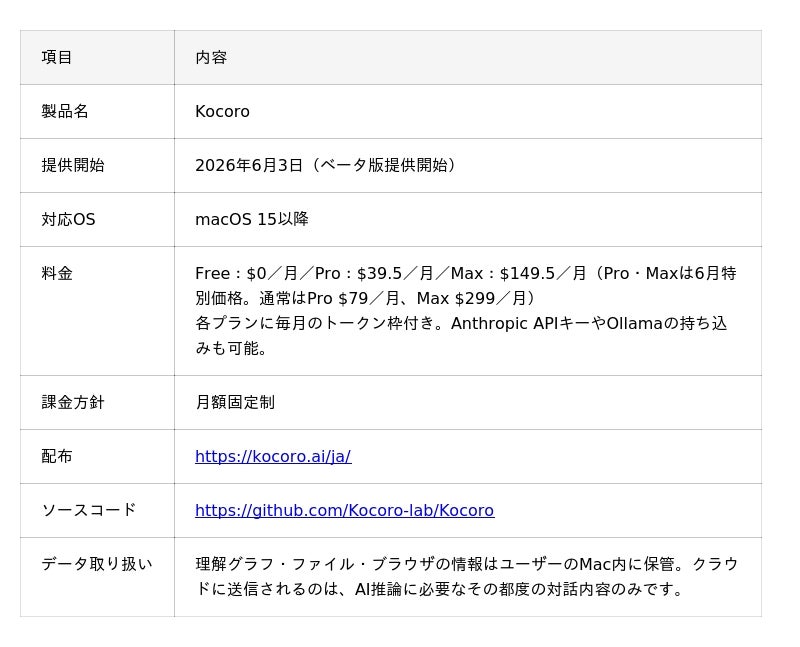
Task: Click the Free：$0／月 pricing line
Action: tap(465, 273)
